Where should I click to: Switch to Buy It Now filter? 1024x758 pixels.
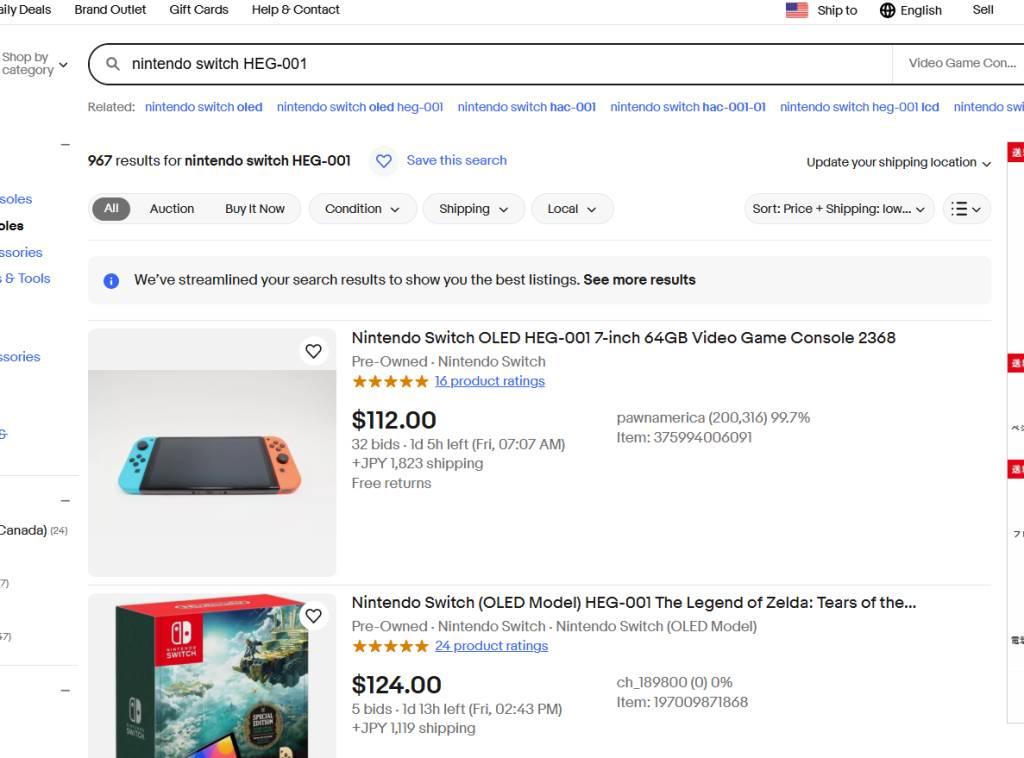[x=255, y=209]
